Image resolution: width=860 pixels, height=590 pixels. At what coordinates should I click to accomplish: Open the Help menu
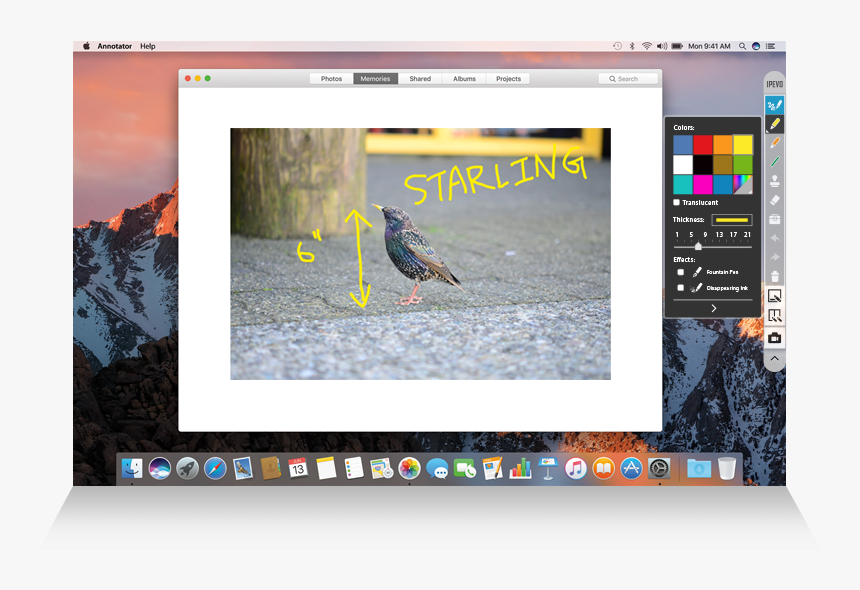click(148, 47)
